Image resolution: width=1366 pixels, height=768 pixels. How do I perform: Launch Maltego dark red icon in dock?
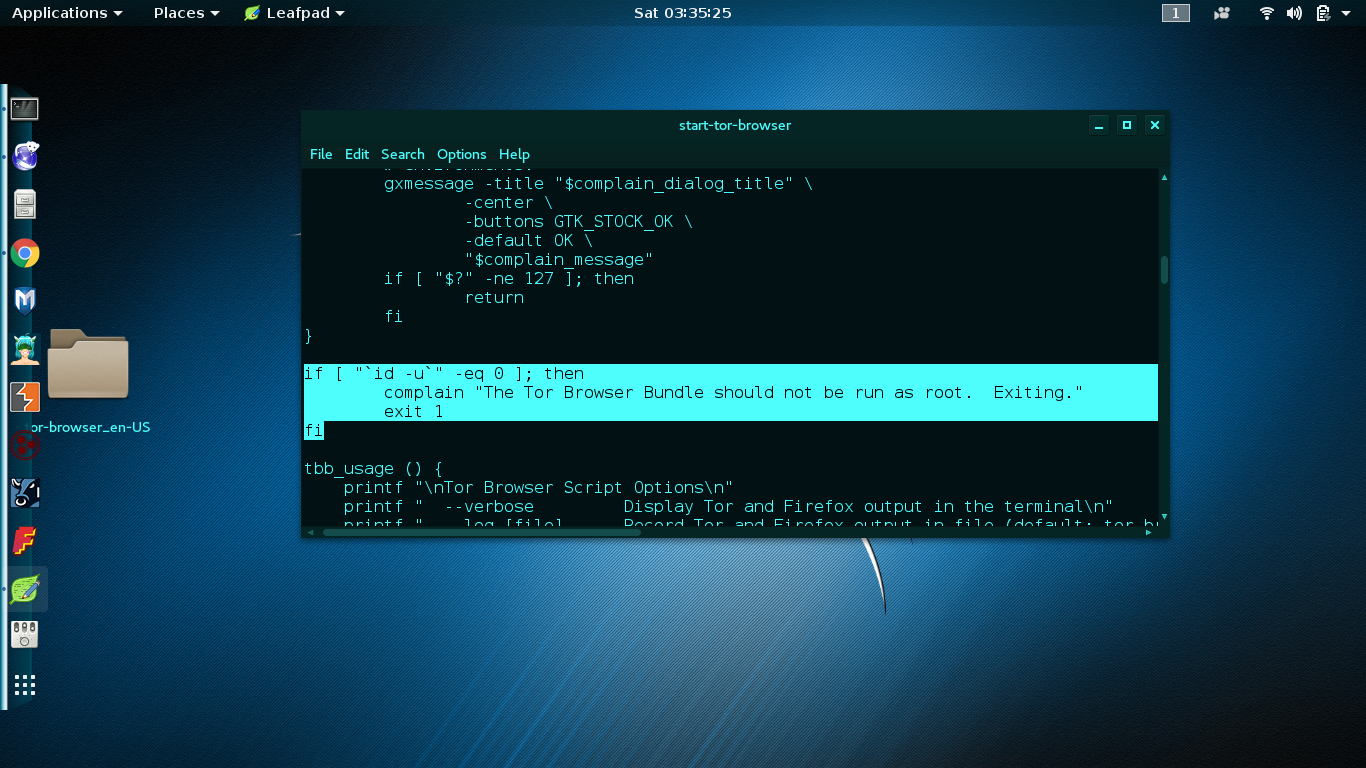click(x=25, y=445)
